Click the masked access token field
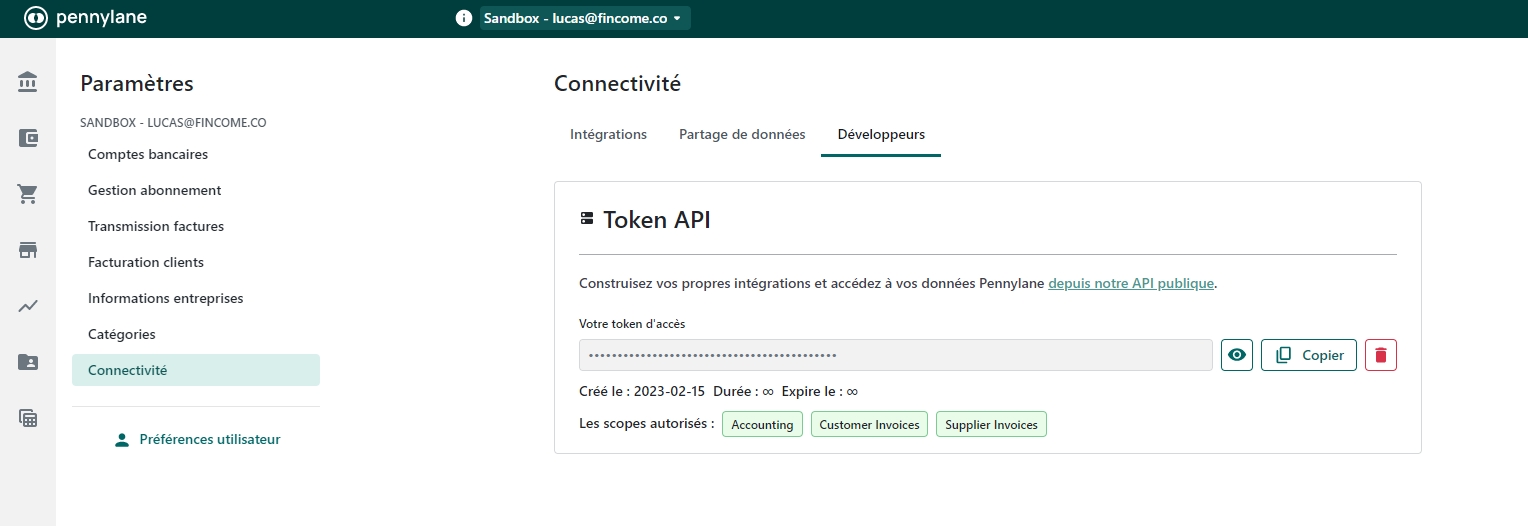Viewport: 1528px width, 526px height. (x=895, y=355)
